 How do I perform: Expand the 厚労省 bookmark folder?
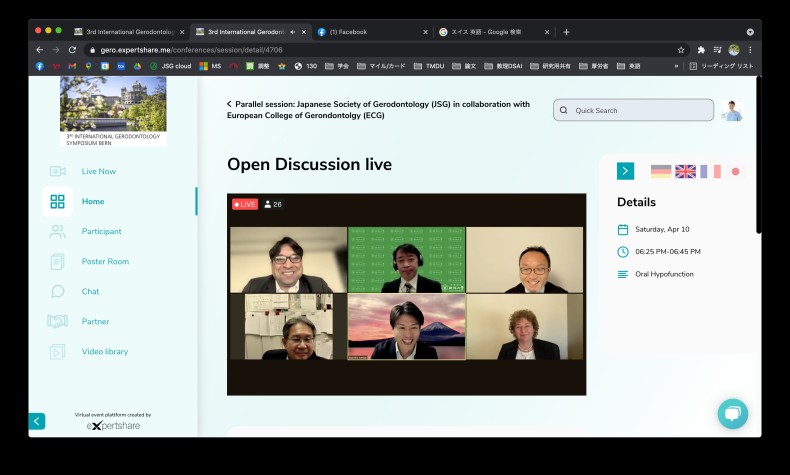pos(594,66)
